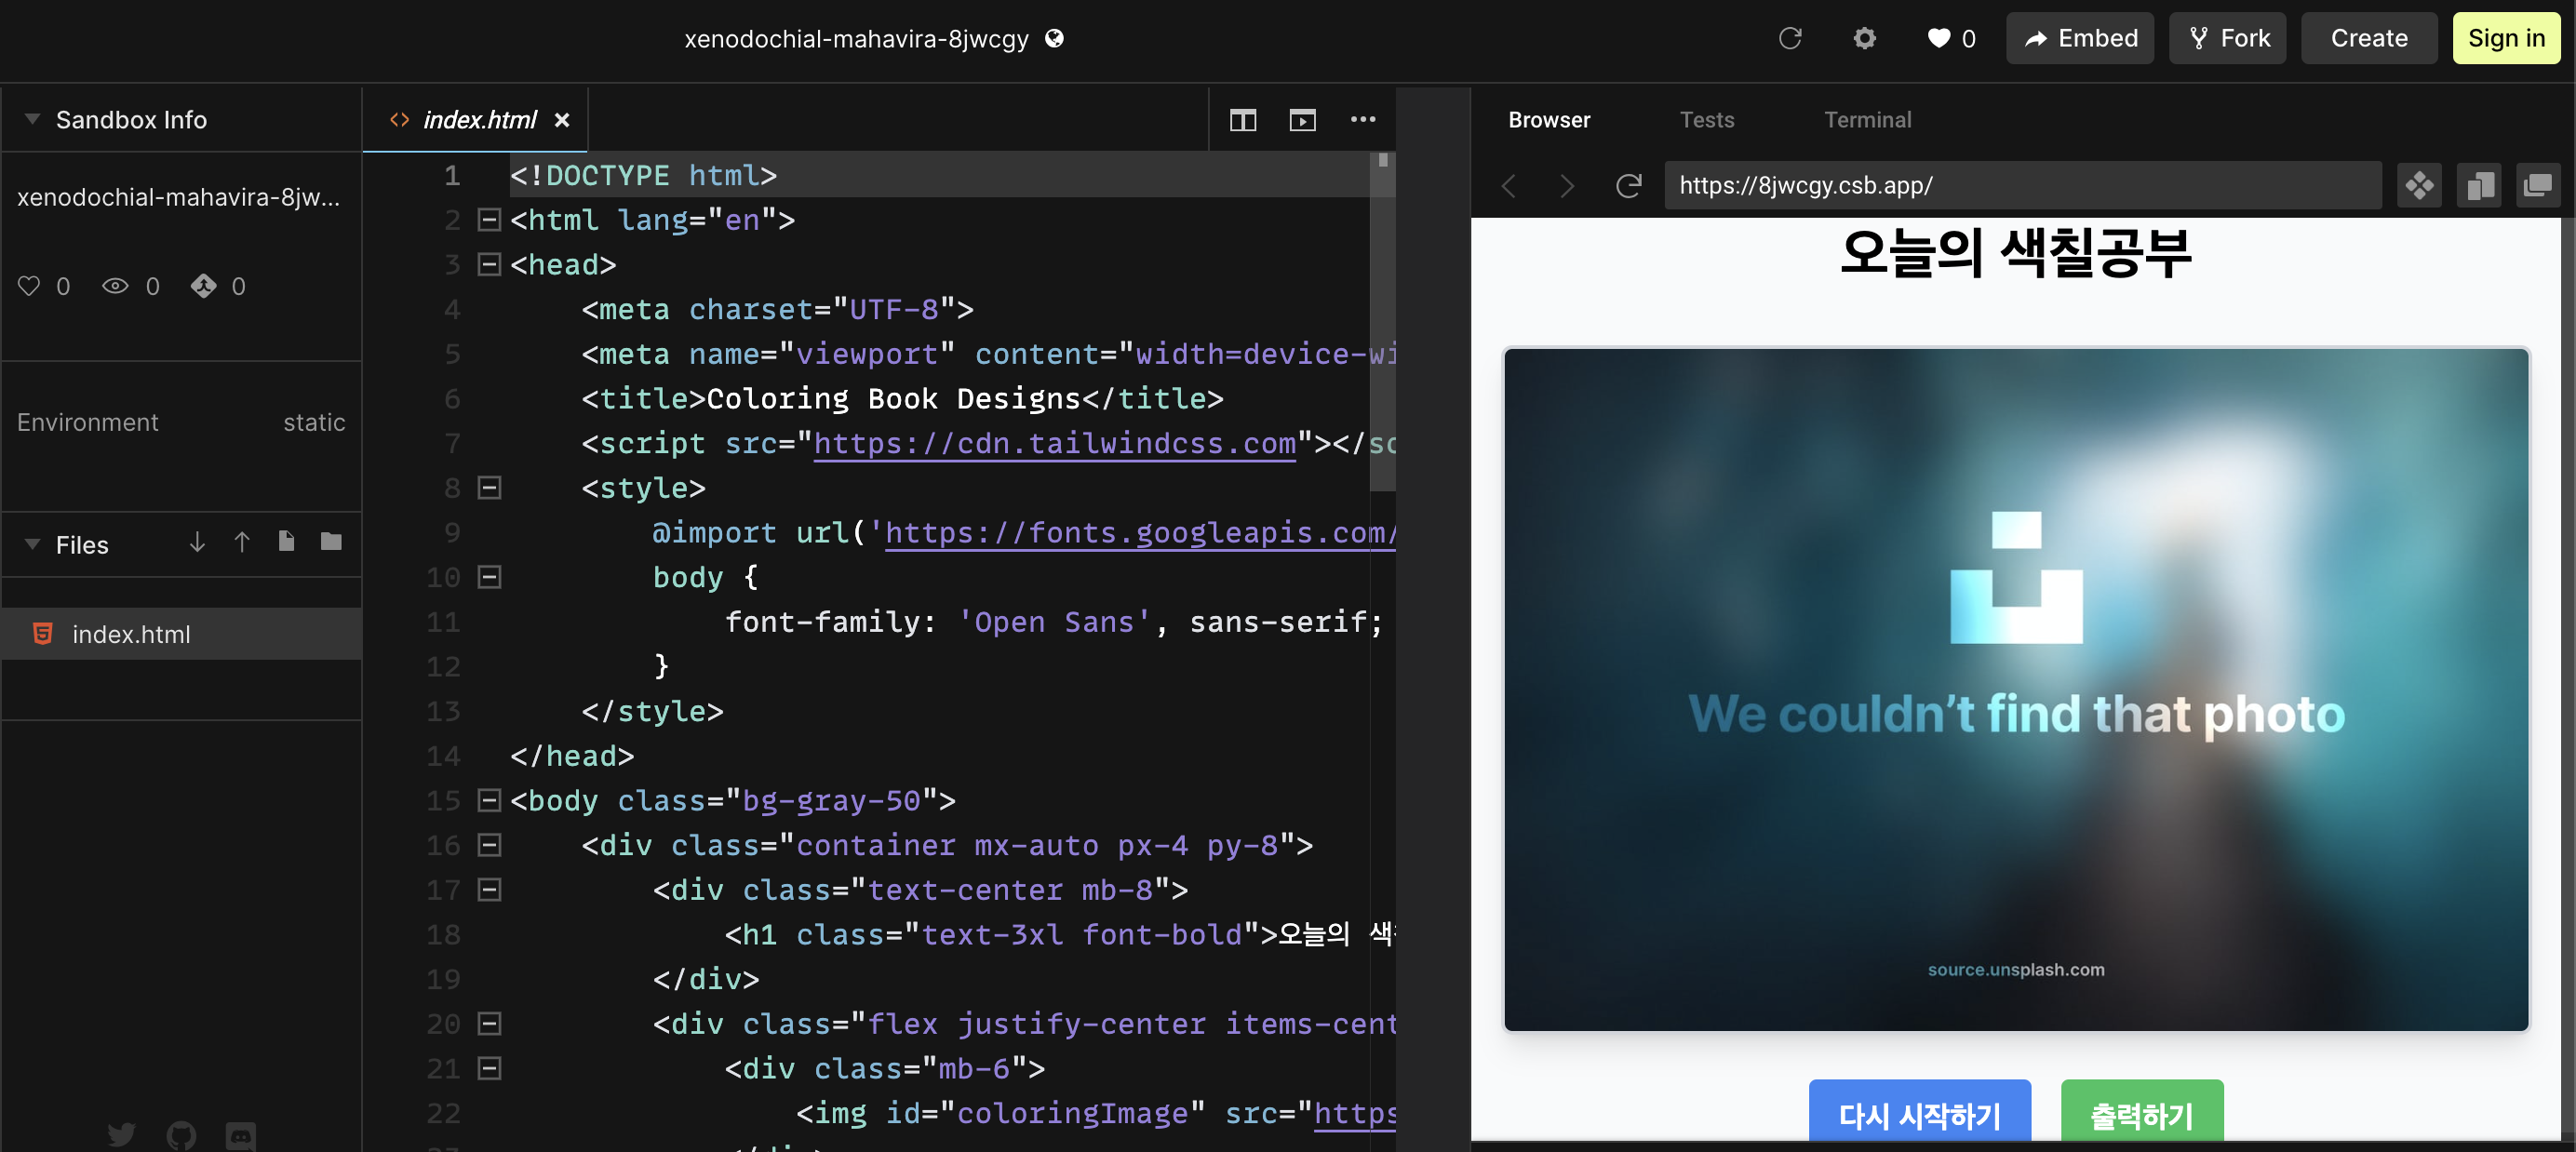Open preview in new window icon
The width and height of the screenshot is (2576, 1152).
coord(2537,186)
